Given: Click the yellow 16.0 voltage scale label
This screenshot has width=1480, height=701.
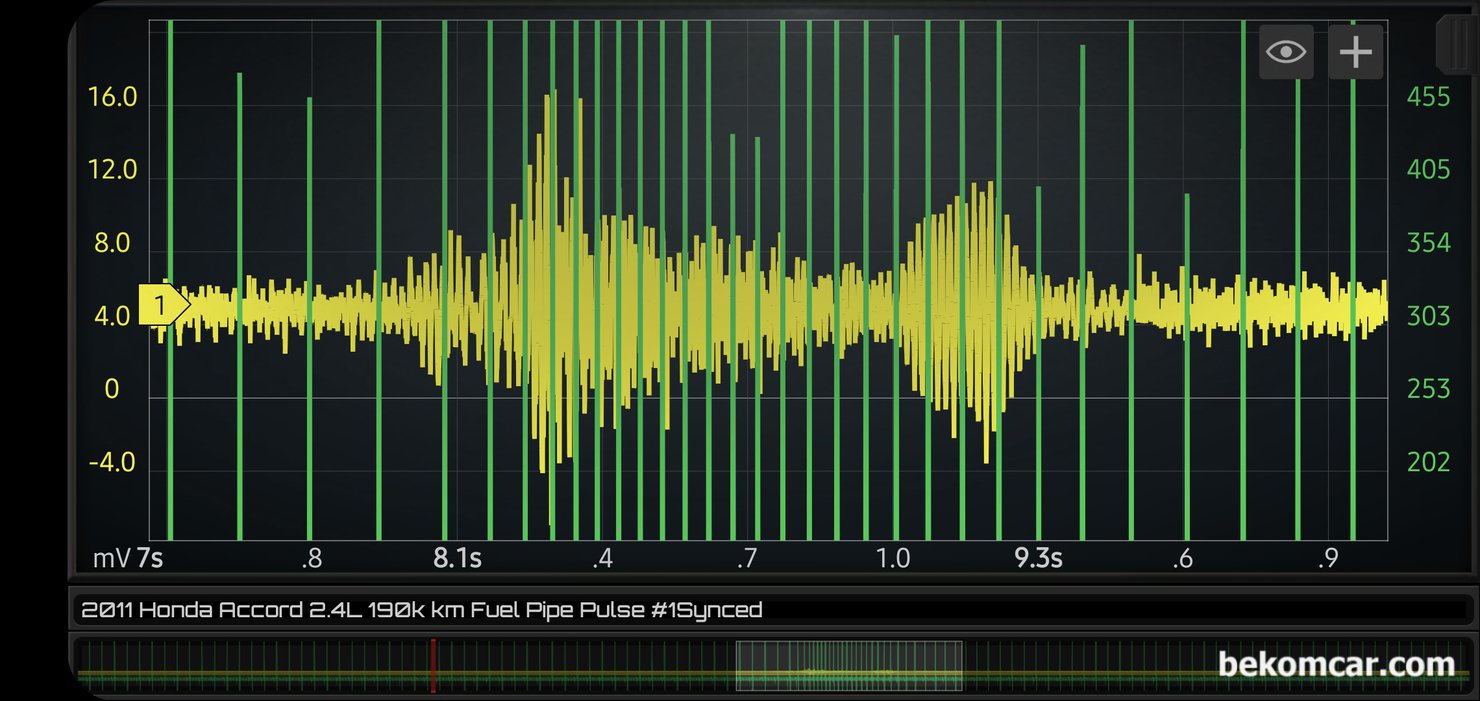Looking at the screenshot, I should pyautogui.click(x=112, y=98).
